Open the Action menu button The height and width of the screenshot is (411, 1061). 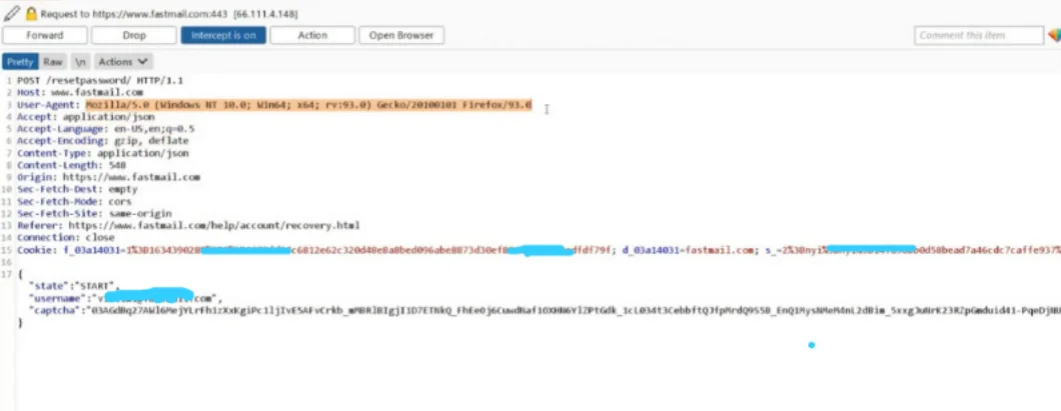[x=312, y=35]
